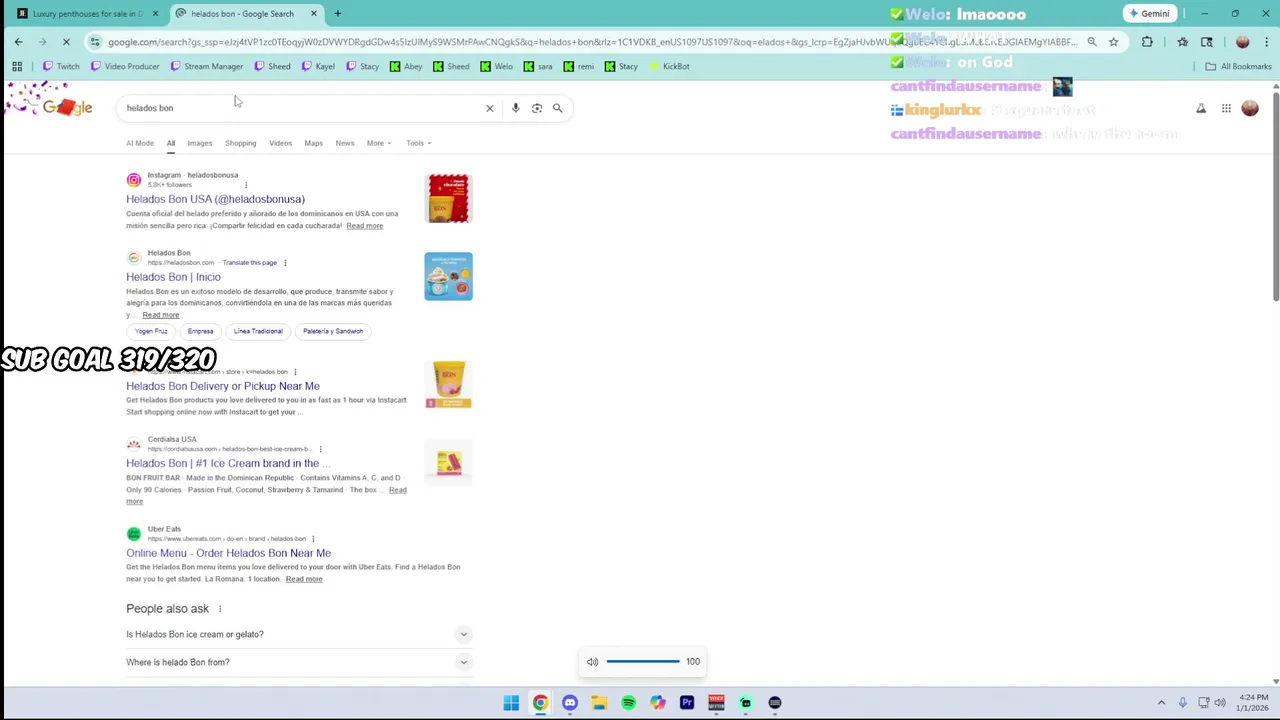Image resolution: width=1280 pixels, height=720 pixels.
Task: Click Translate this page link
Action: (x=250, y=263)
